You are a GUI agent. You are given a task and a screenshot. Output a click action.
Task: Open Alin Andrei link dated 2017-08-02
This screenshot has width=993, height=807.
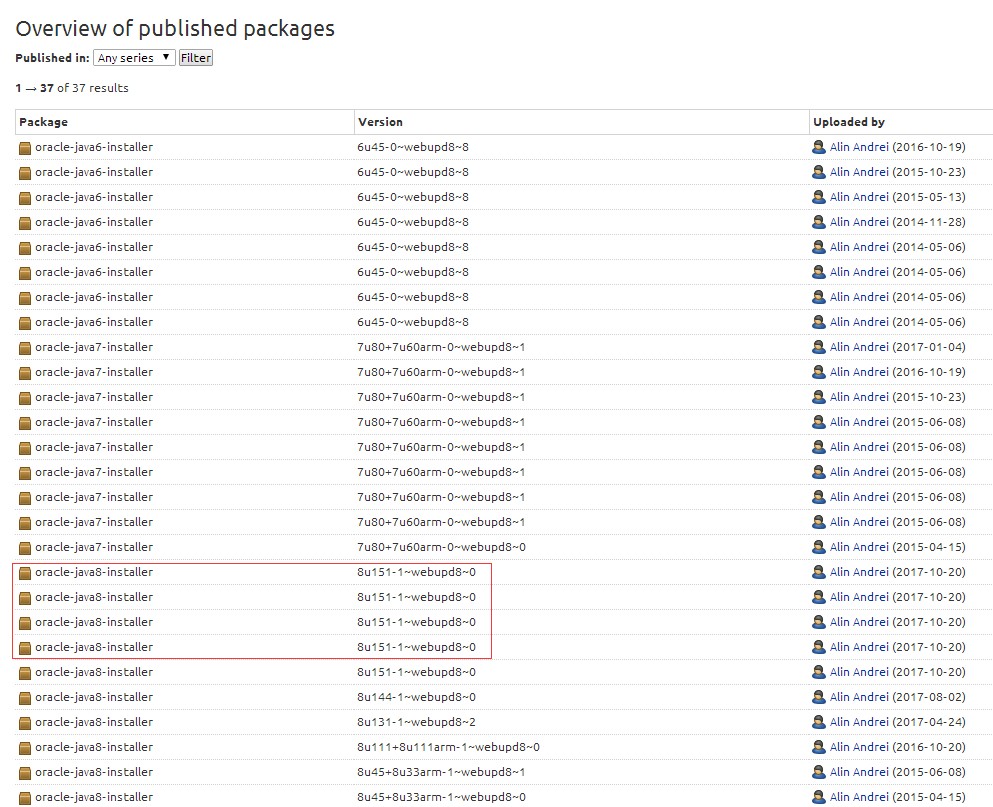pos(859,697)
